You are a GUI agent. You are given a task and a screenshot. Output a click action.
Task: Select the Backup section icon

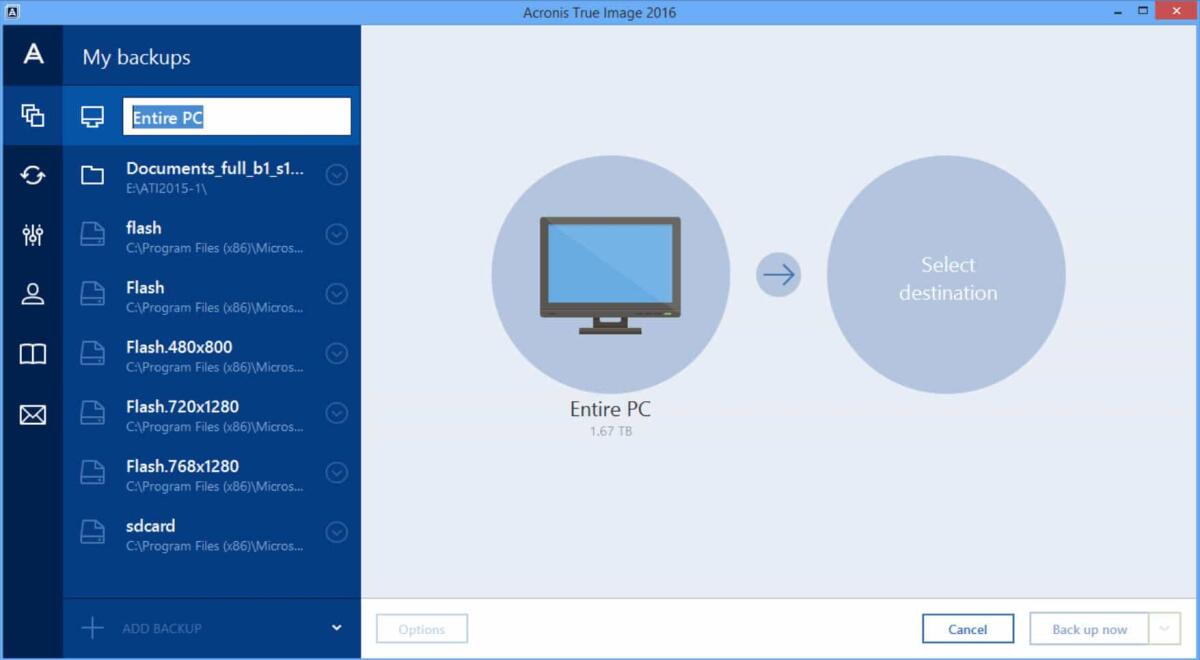pyautogui.click(x=32, y=116)
